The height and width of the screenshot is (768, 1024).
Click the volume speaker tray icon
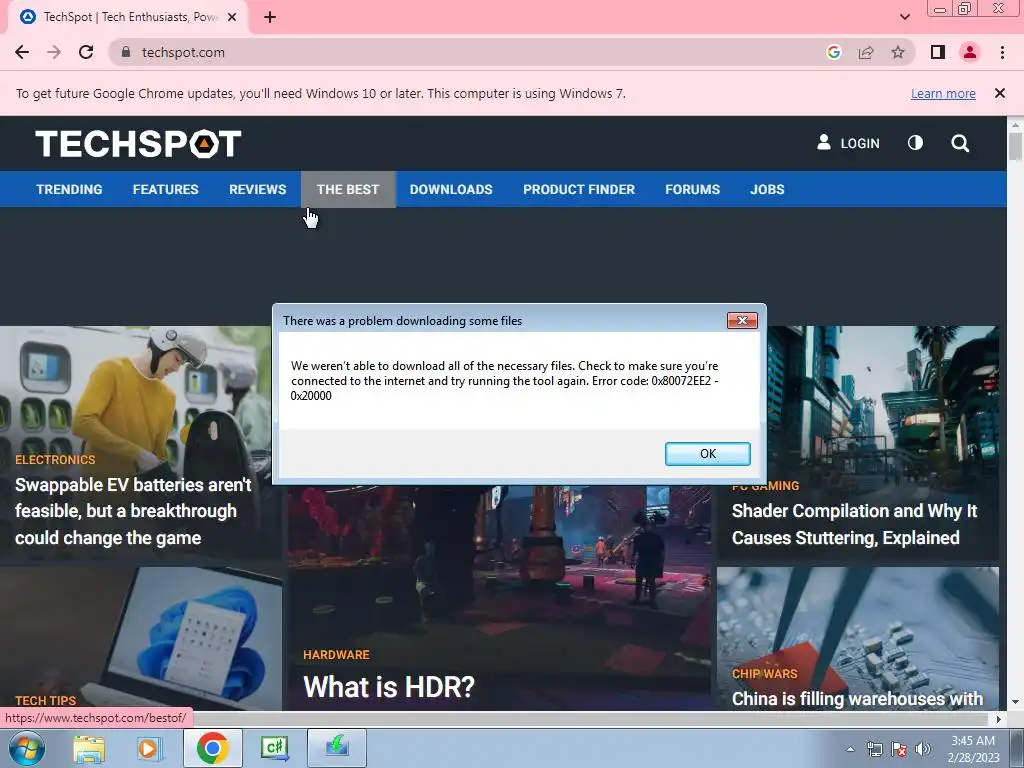tap(923, 749)
